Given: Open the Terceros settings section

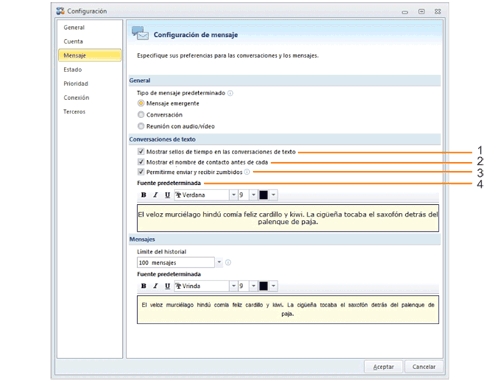Looking at the screenshot, I should tap(74, 112).
